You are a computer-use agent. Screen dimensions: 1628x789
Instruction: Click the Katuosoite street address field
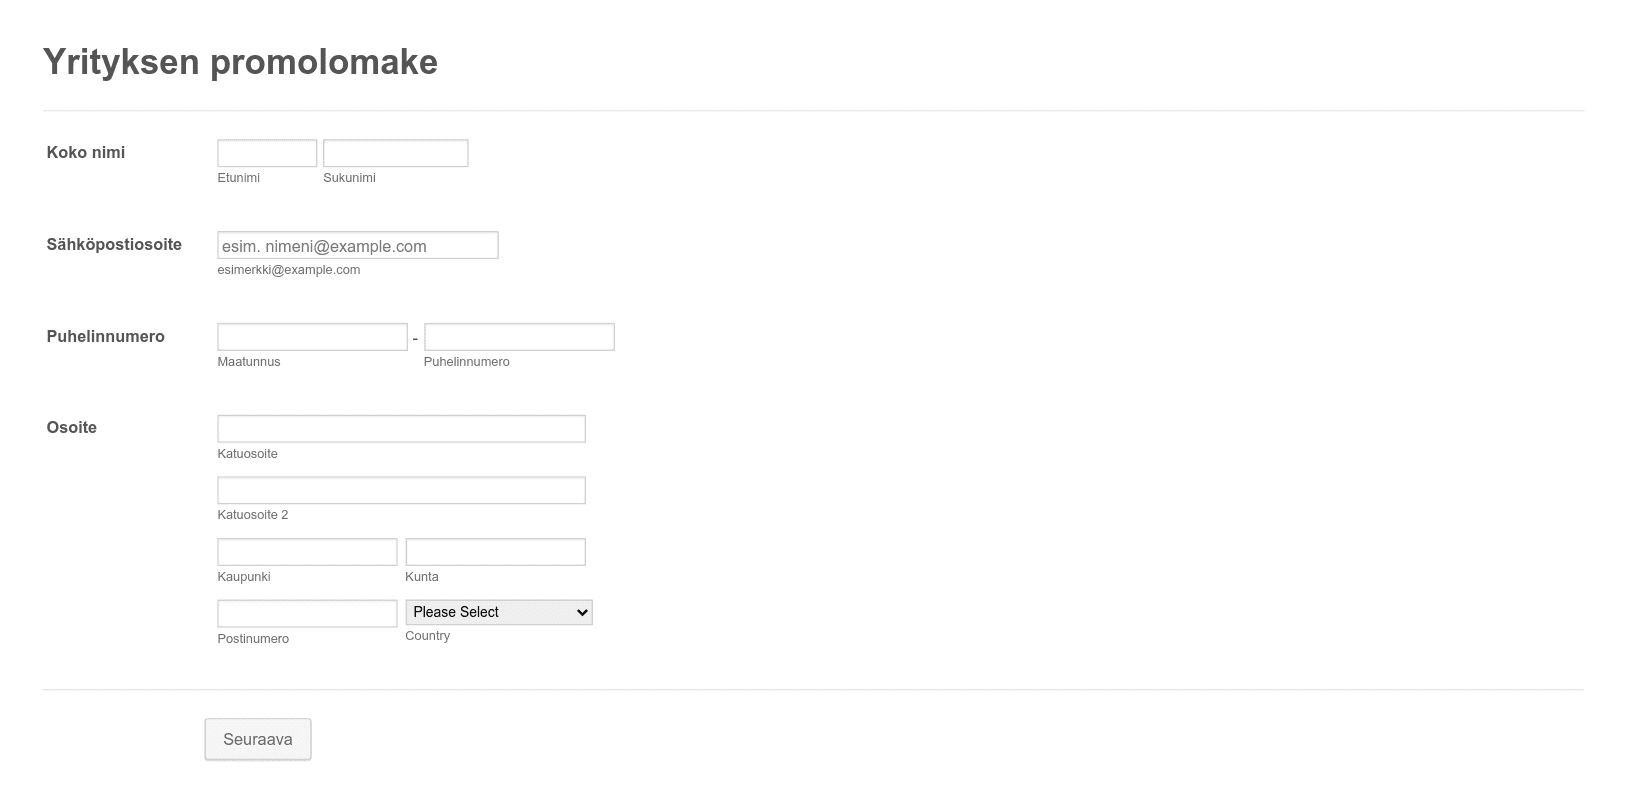click(x=401, y=429)
